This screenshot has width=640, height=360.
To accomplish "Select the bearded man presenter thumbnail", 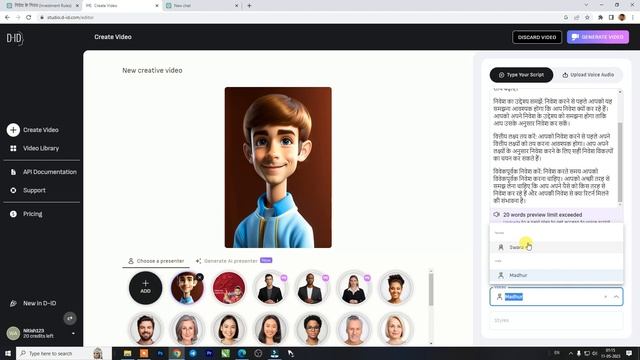I will tap(145, 329).
